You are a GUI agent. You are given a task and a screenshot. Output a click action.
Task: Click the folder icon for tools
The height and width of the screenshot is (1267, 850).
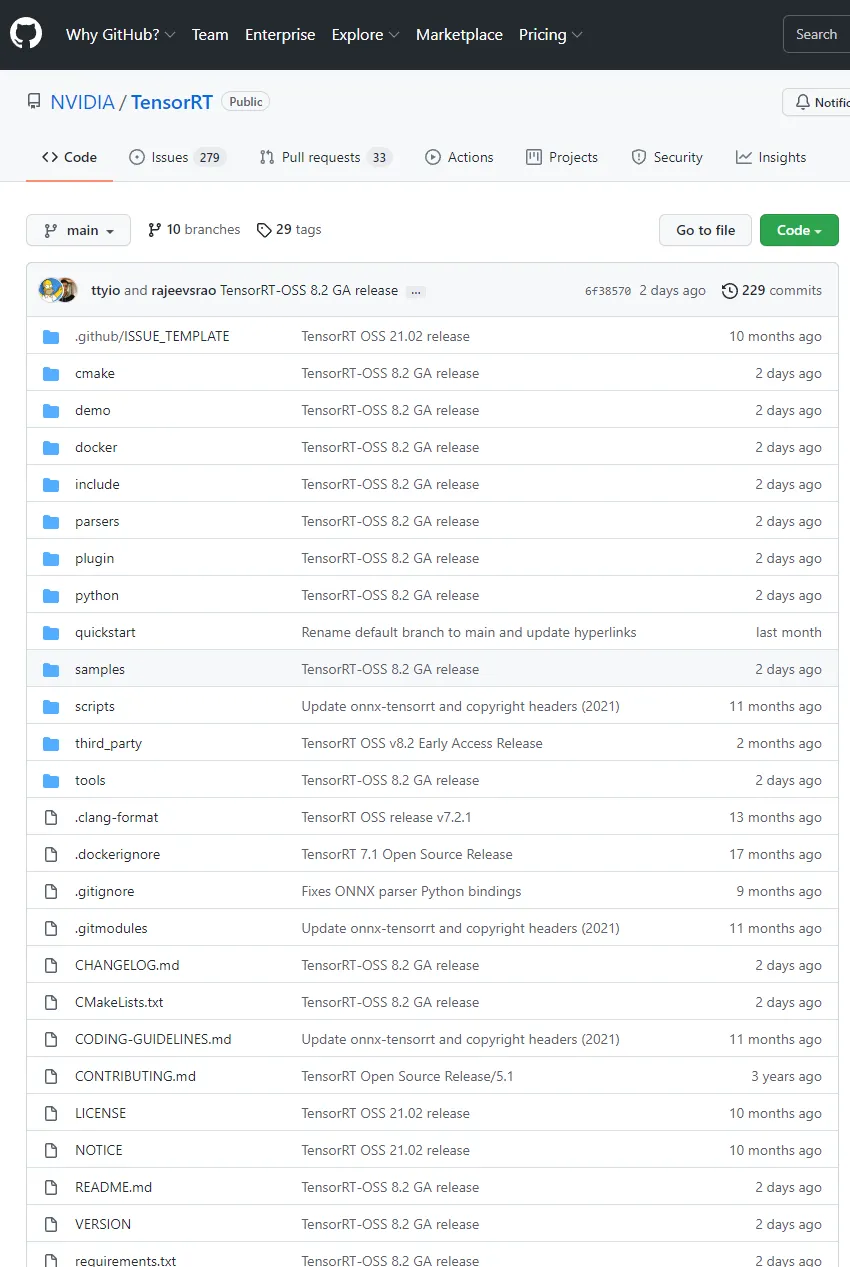pos(51,780)
